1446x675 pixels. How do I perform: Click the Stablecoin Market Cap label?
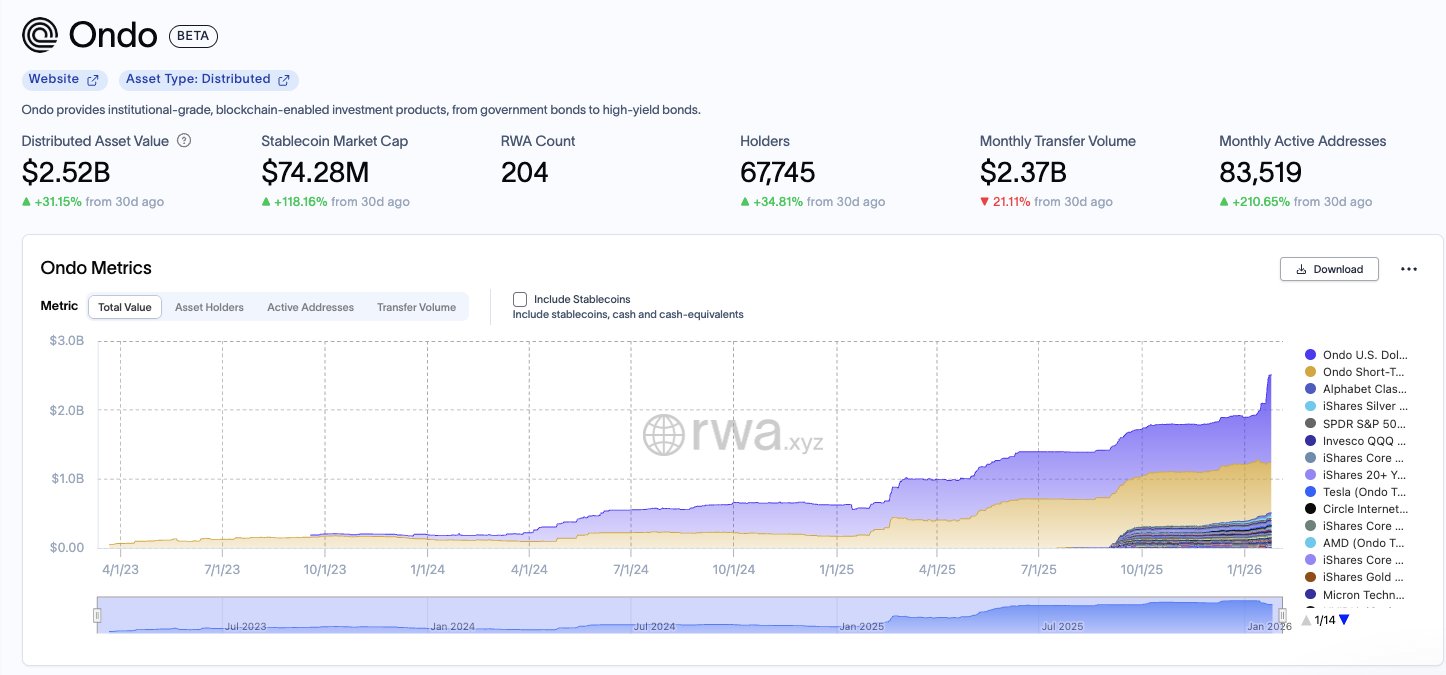tap(334, 141)
